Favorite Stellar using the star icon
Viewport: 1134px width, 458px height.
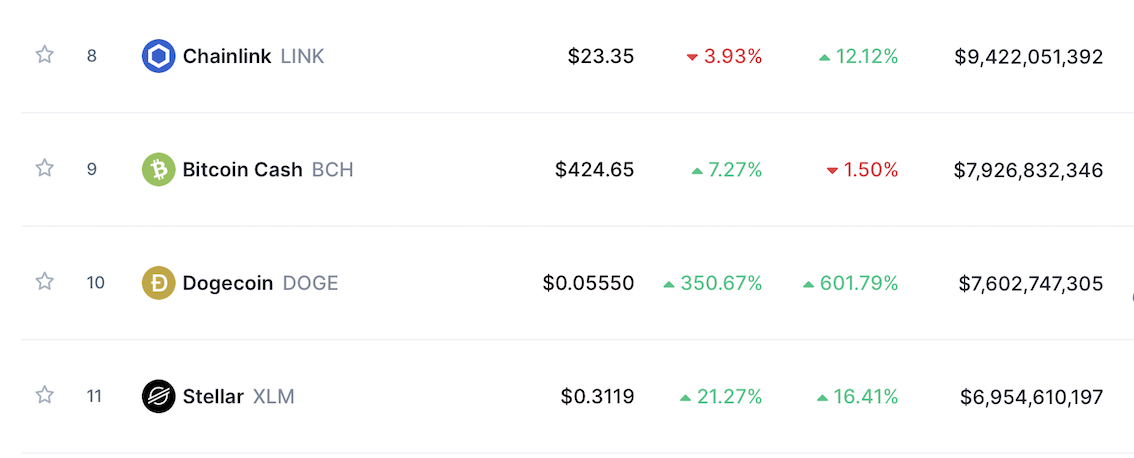(x=45, y=395)
